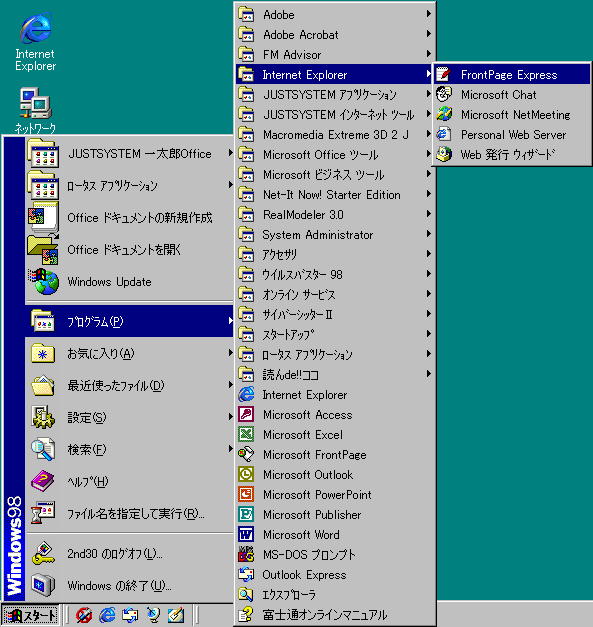Expand アクセサリ program folder
The height and width of the screenshot is (627, 593).
pos(335,254)
